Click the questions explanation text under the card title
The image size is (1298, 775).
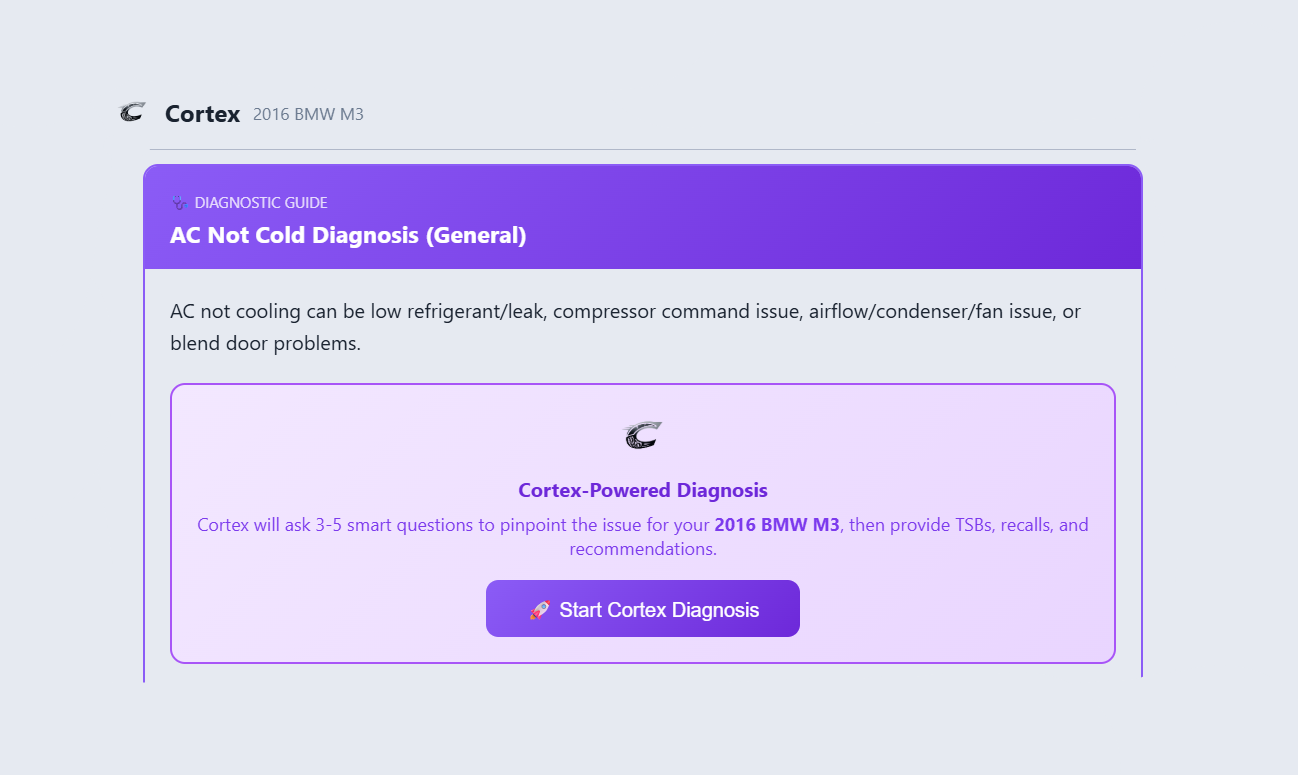643,536
